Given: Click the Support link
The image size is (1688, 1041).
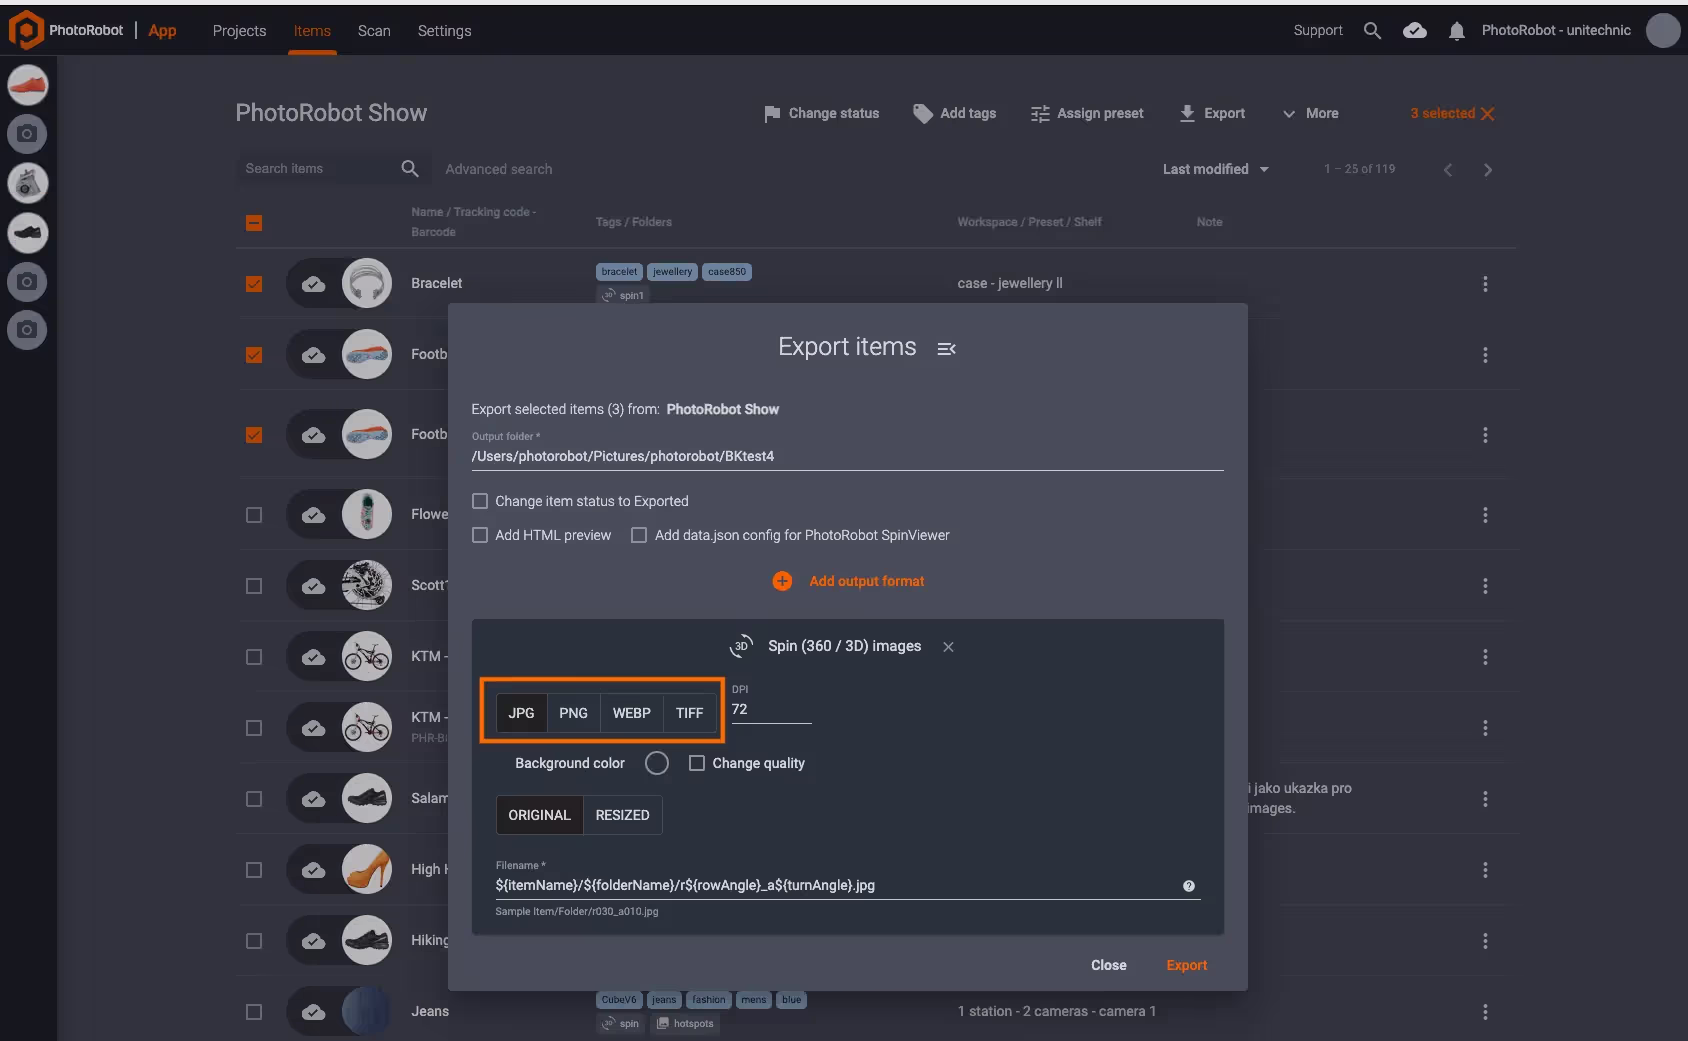Looking at the screenshot, I should click(1318, 31).
